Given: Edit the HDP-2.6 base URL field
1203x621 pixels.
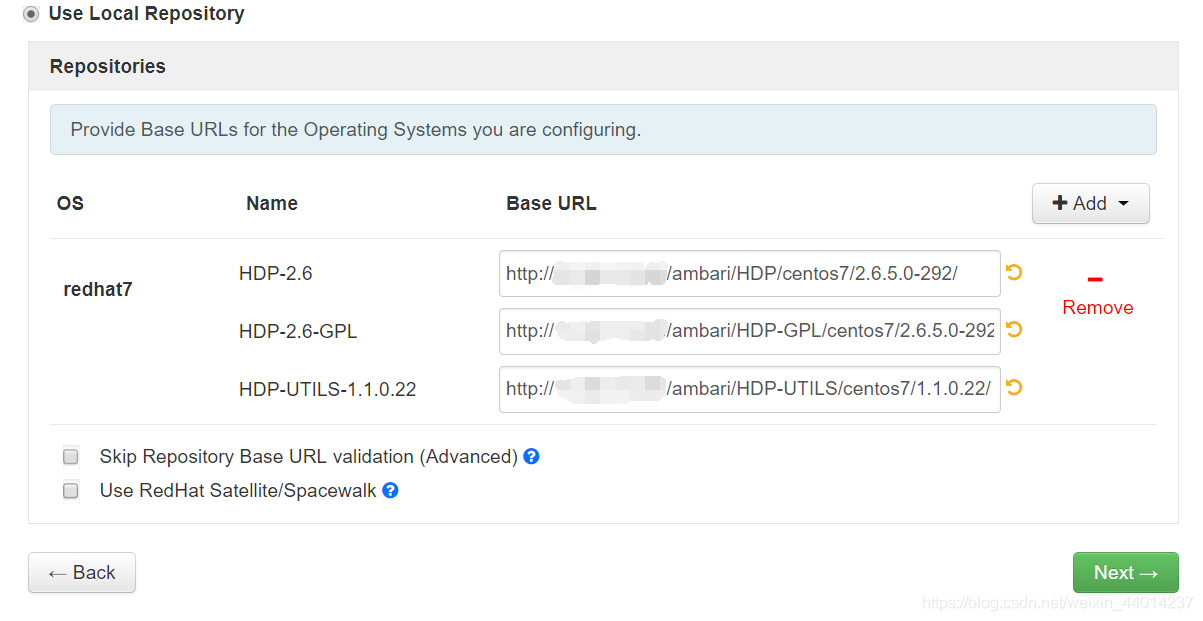Looking at the screenshot, I should (750, 273).
